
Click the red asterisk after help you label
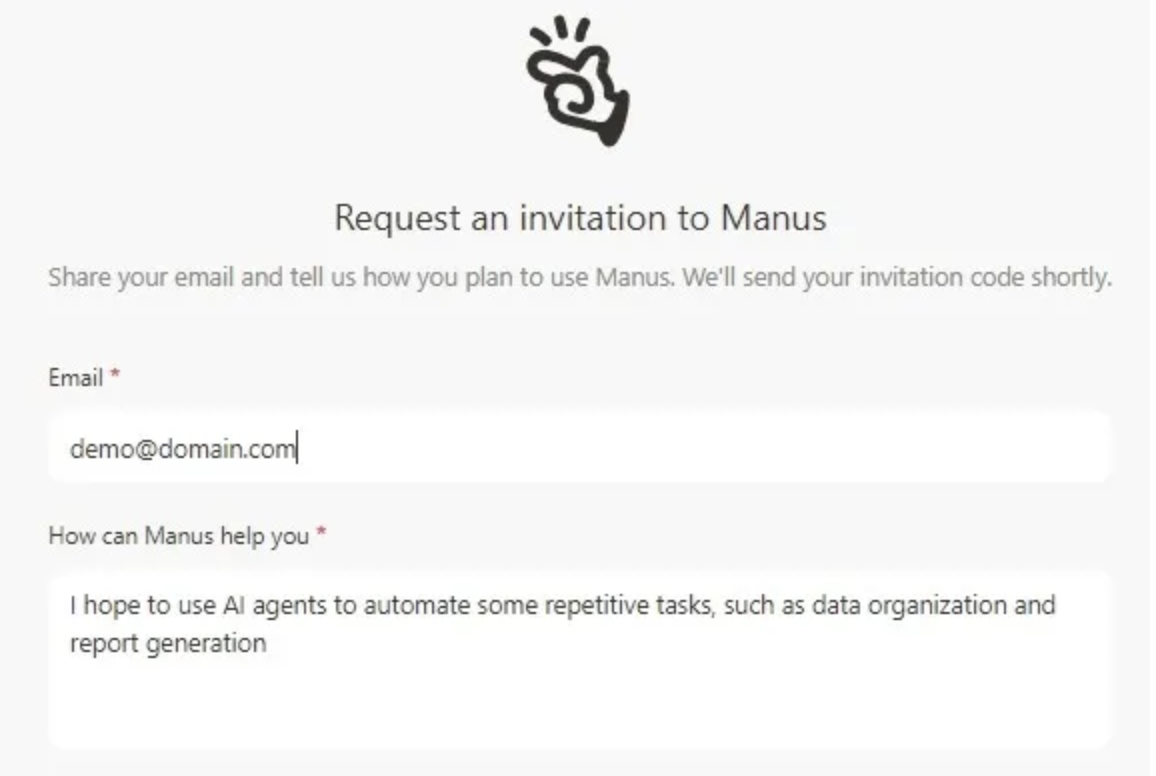(x=321, y=531)
